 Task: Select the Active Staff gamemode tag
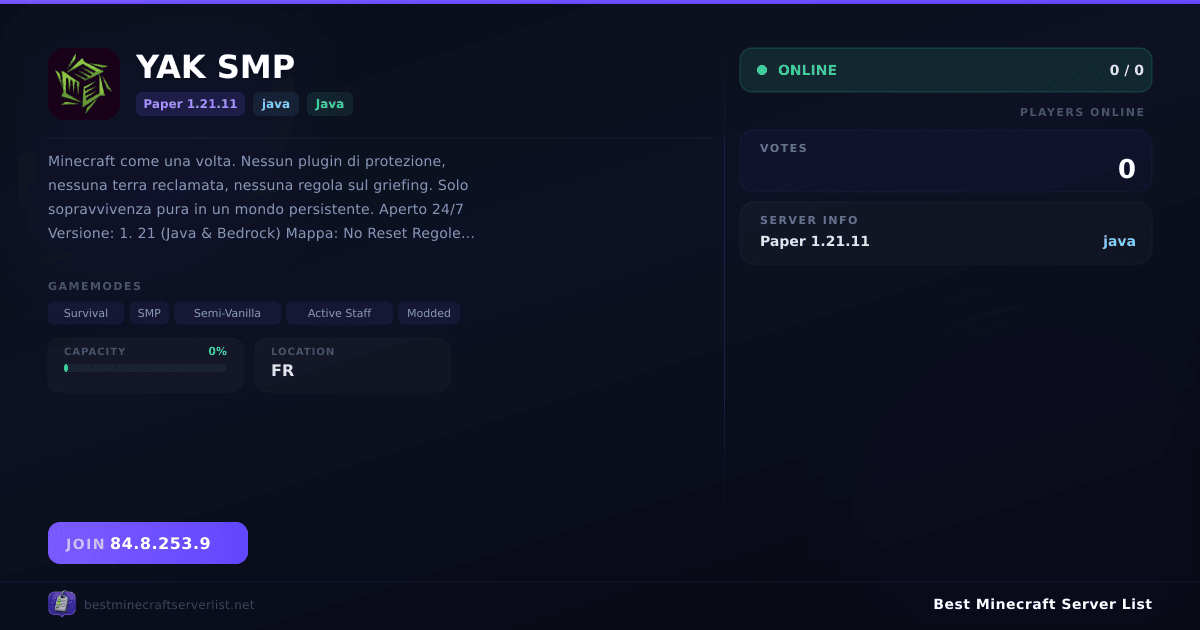tap(339, 313)
